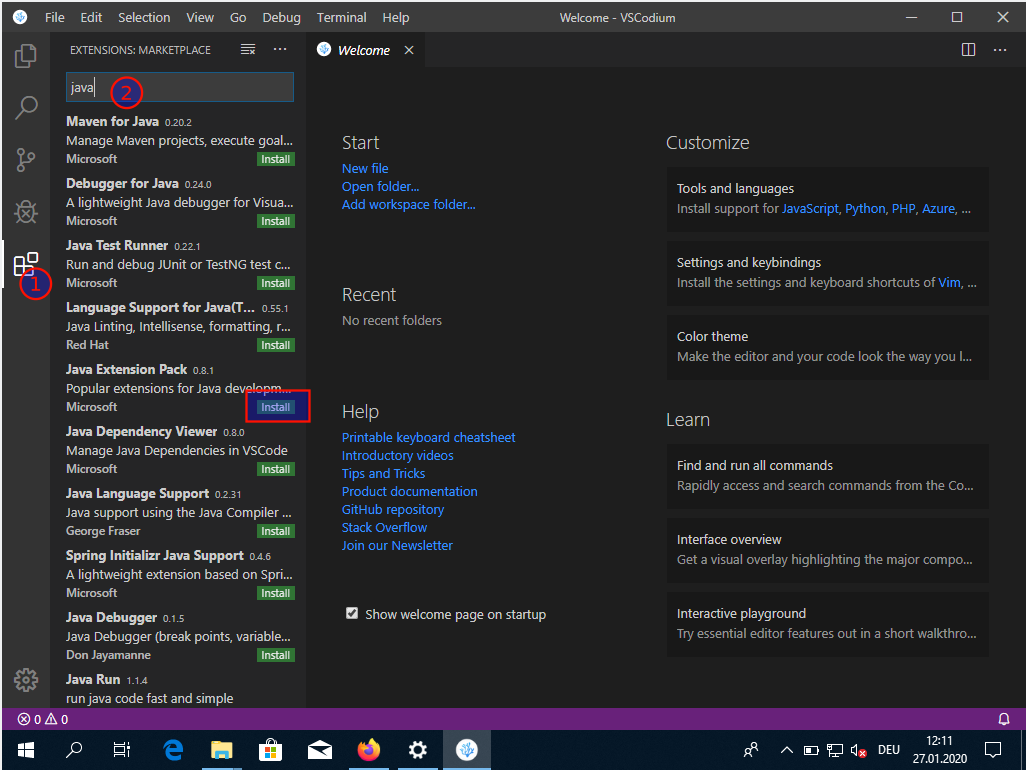Open Windows Action Center notifications
The width and height of the screenshot is (1026, 770).
(993, 750)
